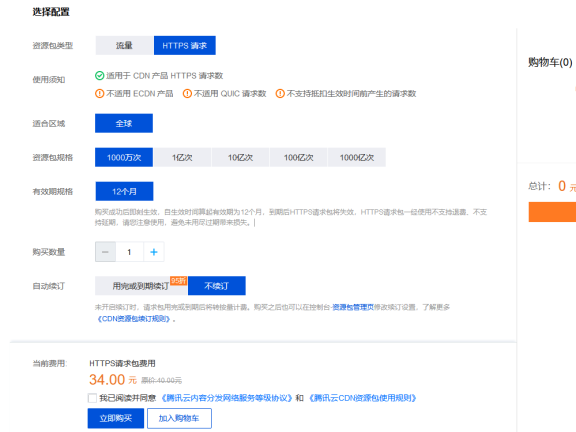Select the 流量 resource package type
Screen dimensions: 576x432
pyautogui.click(x=124, y=46)
